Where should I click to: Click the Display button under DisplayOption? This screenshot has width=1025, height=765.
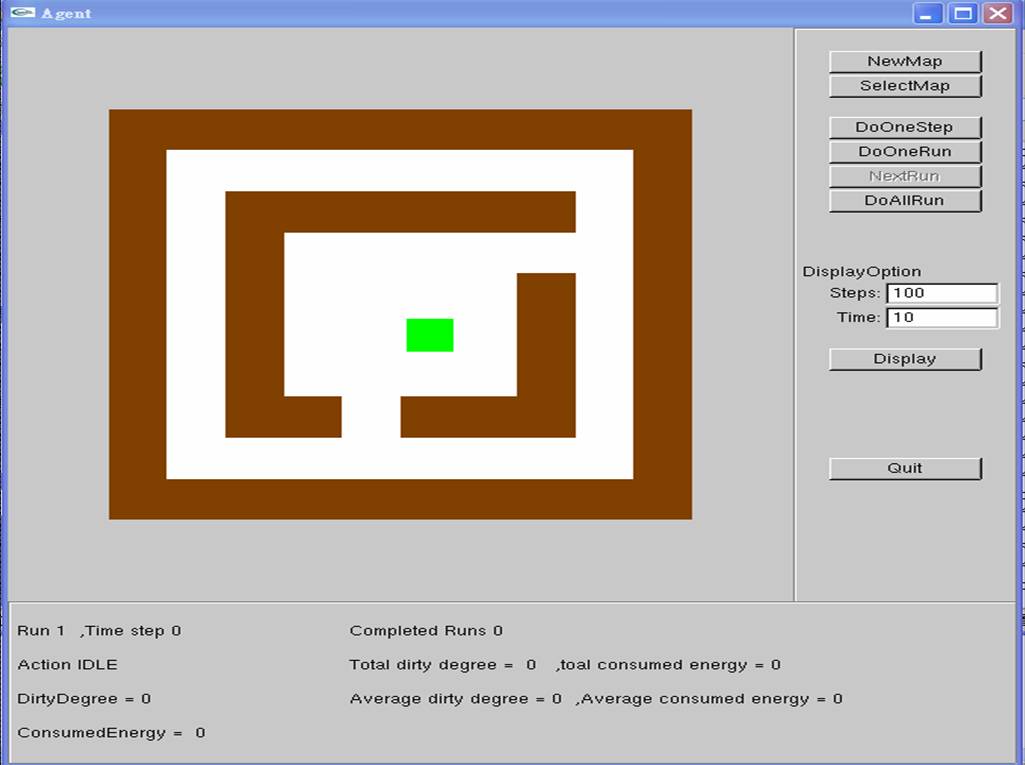point(904,358)
